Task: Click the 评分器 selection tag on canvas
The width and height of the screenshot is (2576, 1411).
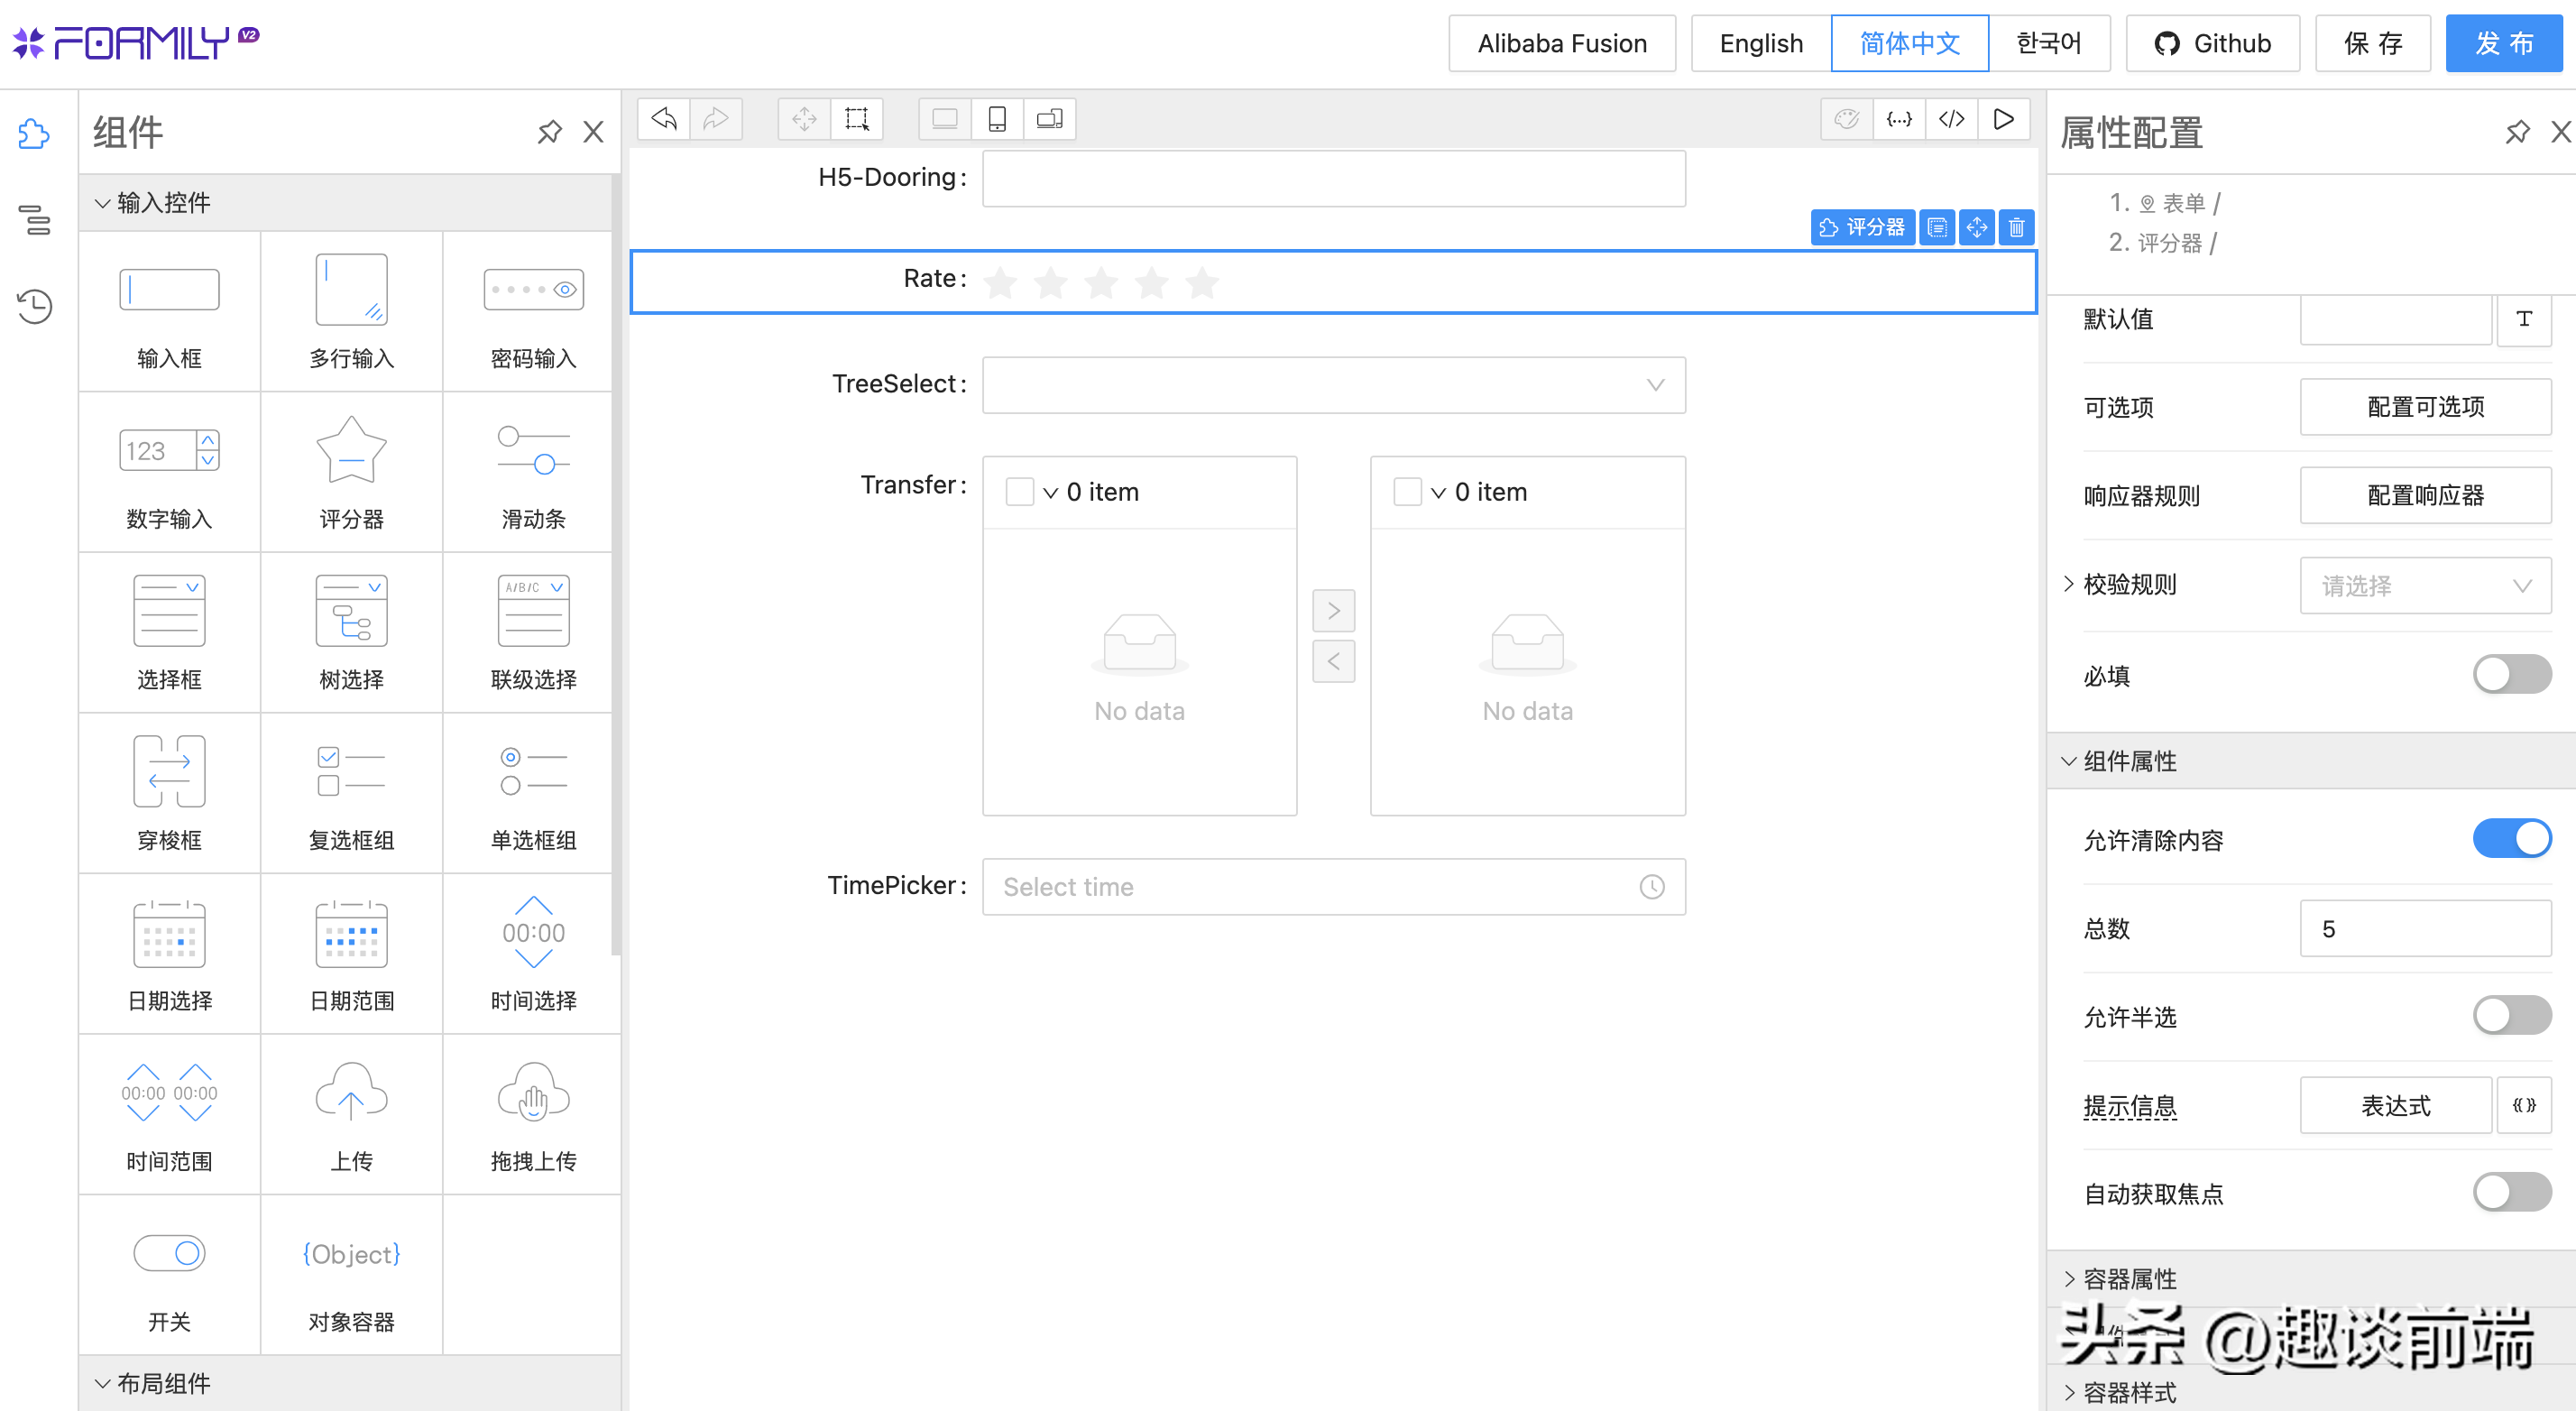Action: coord(1863,228)
